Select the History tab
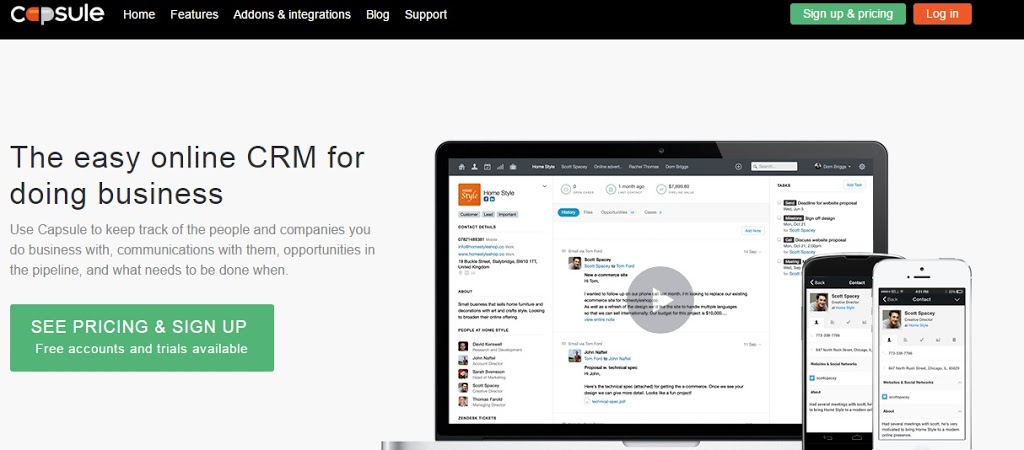 (568, 212)
